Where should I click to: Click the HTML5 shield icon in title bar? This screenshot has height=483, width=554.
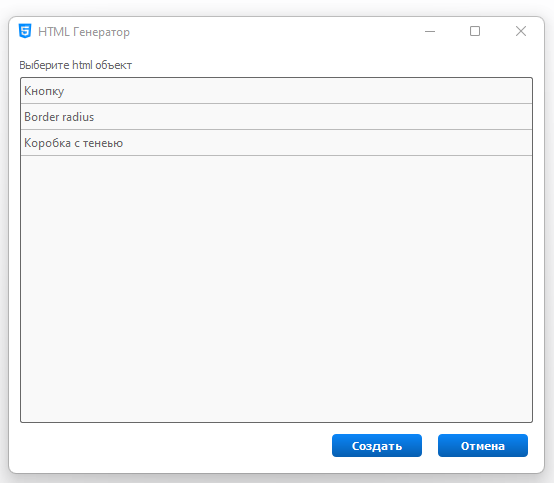[x=25, y=31]
